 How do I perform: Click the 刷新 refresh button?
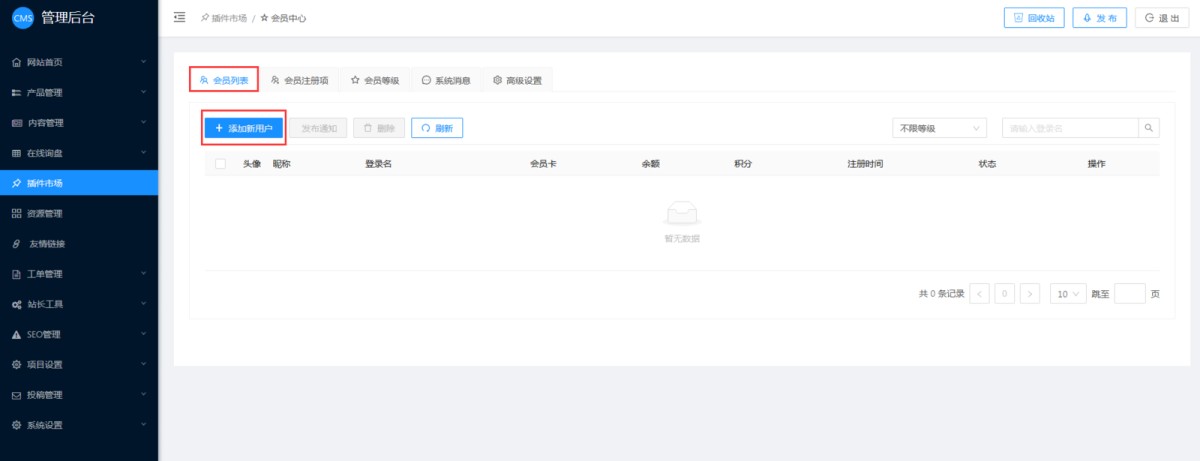(x=437, y=128)
